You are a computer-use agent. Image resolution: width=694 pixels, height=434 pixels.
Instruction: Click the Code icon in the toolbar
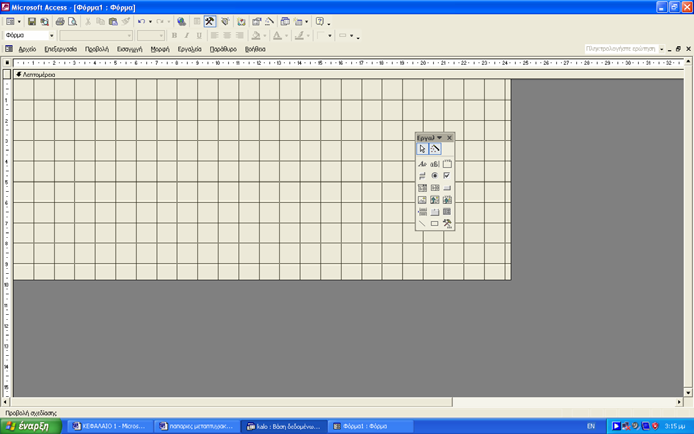click(x=241, y=21)
